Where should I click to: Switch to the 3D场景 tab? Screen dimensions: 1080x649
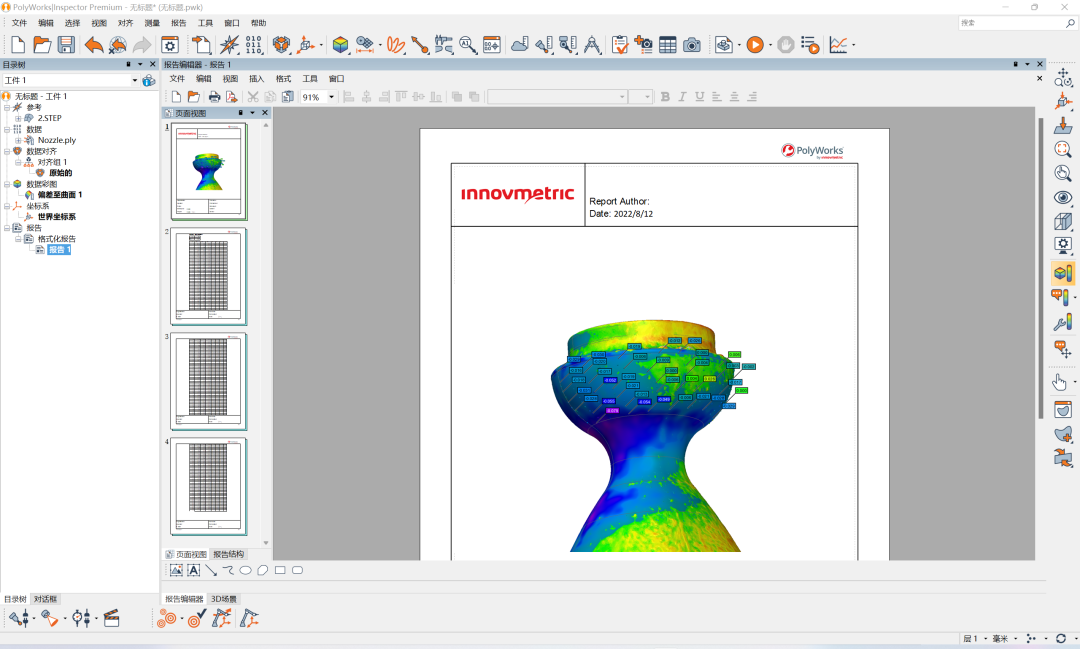[x=224, y=599]
